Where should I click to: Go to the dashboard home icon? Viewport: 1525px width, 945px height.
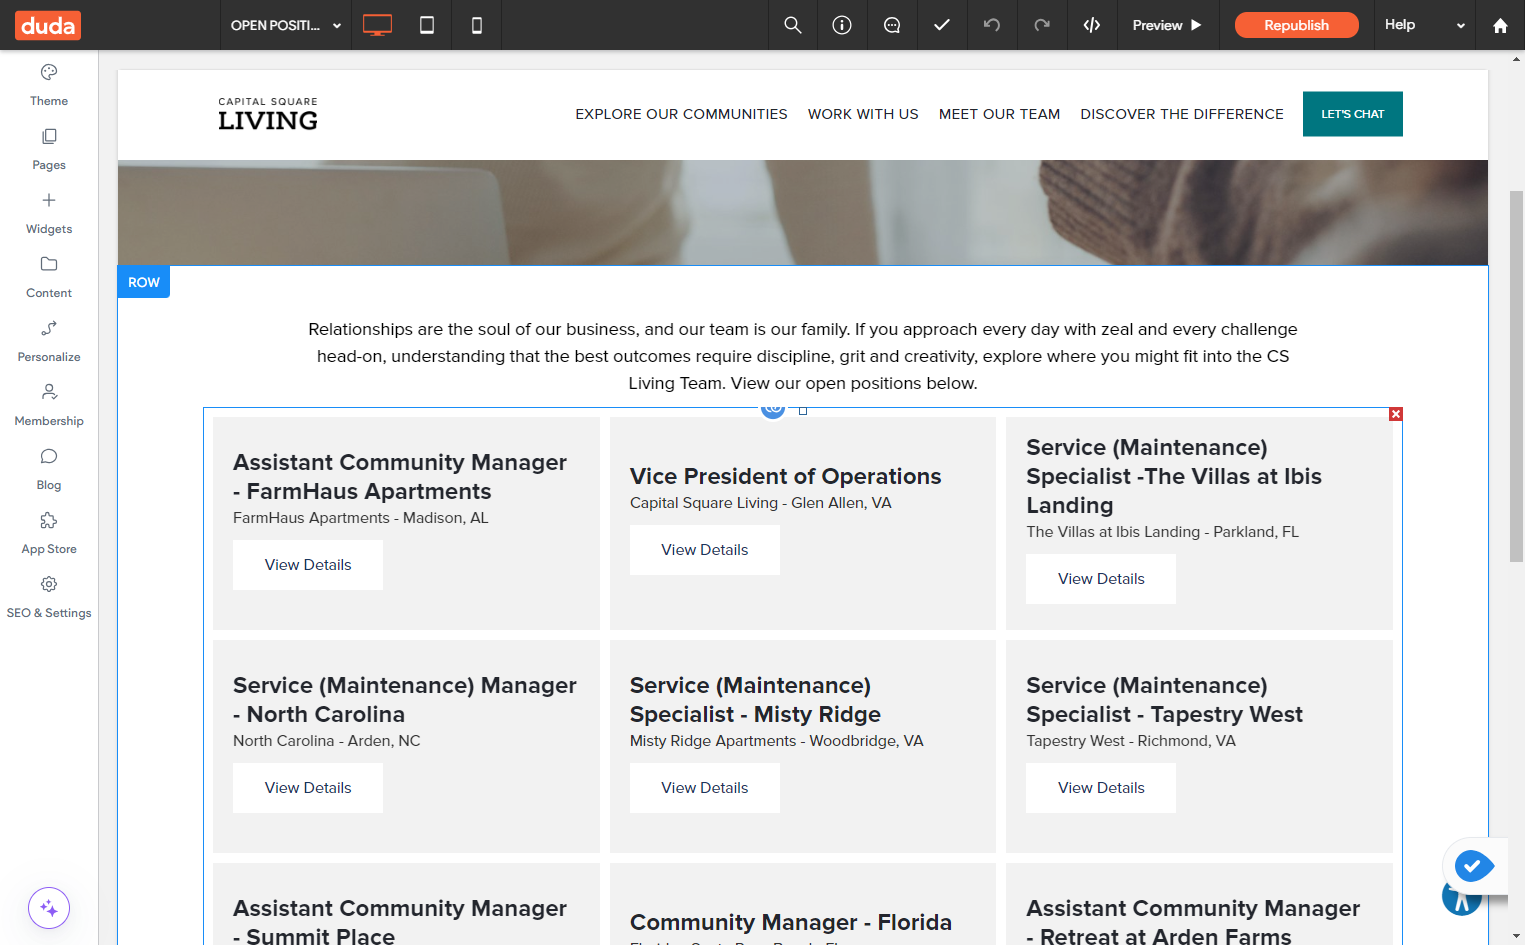click(x=1500, y=25)
